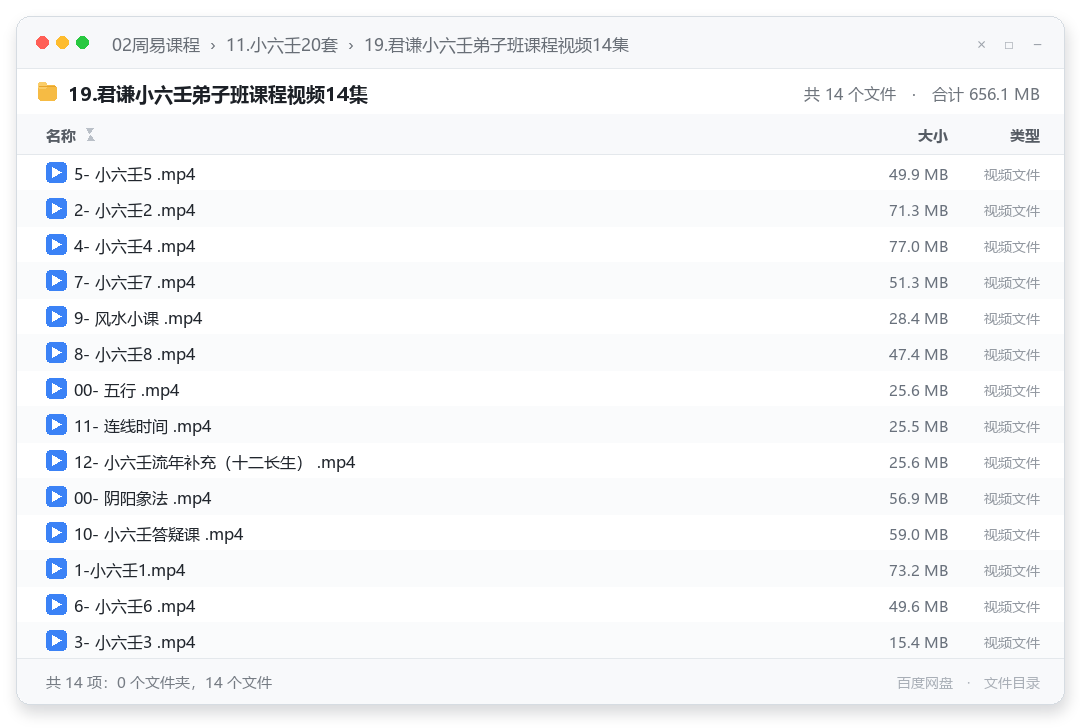Screen dimensions: 1080x728
Task: Select file name 3- 小六壬3 .mp4
Action: [x=134, y=643]
